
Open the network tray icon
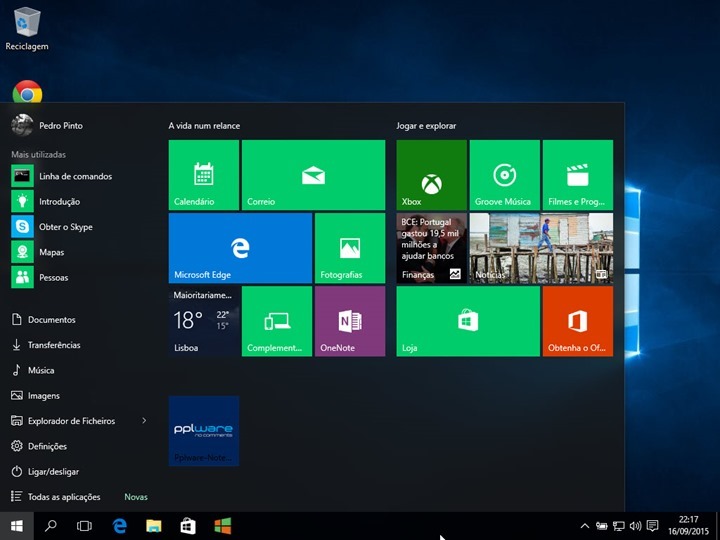(619, 526)
